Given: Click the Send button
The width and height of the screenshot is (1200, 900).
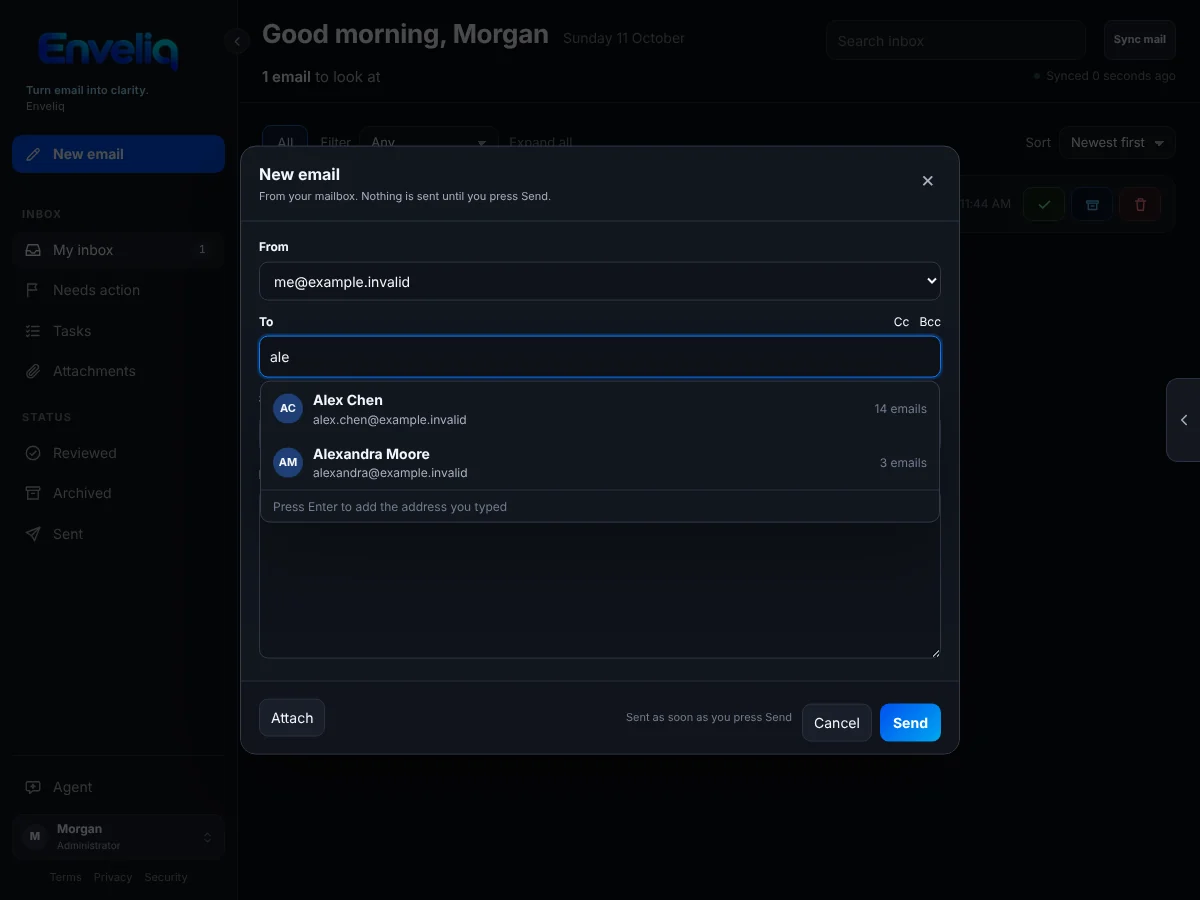Looking at the screenshot, I should click(910, 723).
